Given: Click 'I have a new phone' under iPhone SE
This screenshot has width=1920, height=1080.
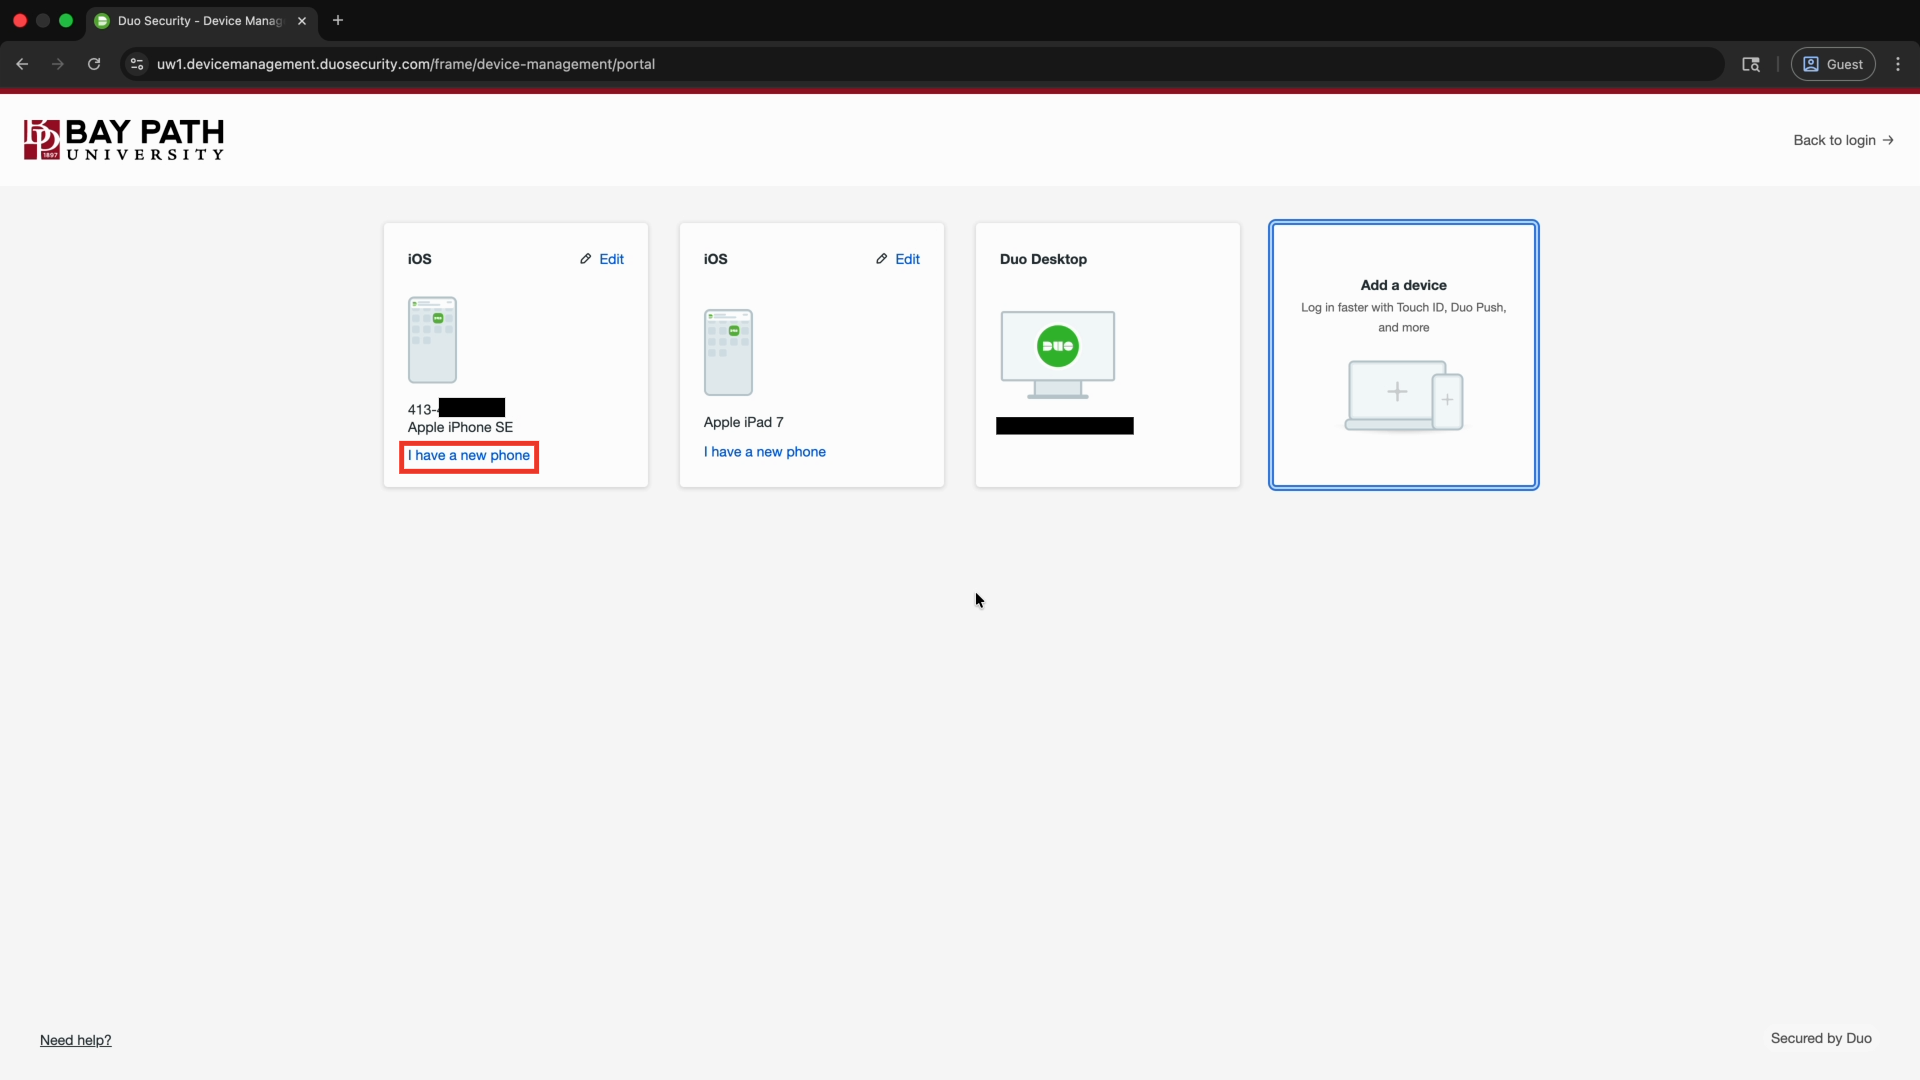Looking at the screenshot, I should 469,456.
